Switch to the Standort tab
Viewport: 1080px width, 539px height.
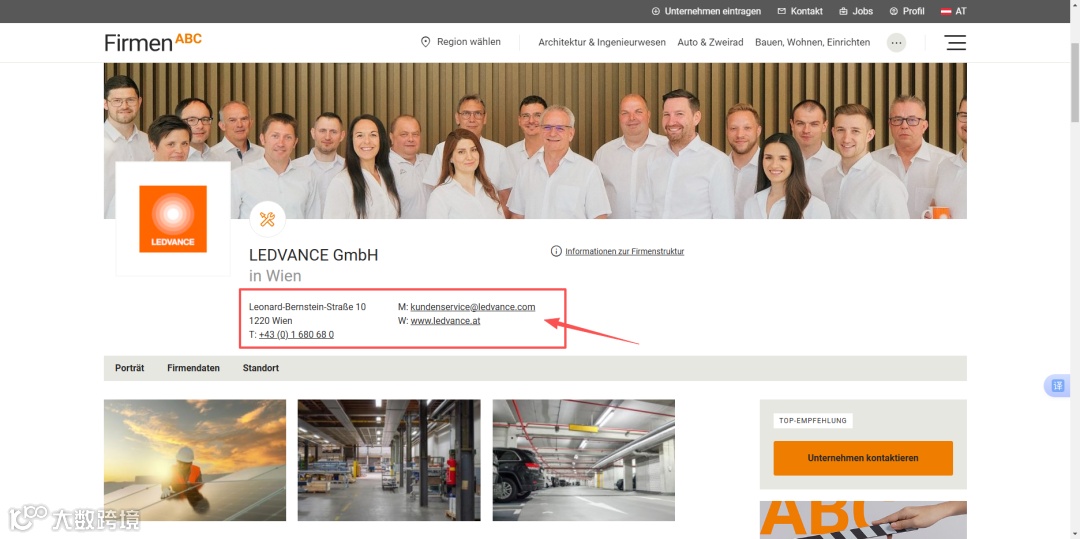click(260, 368)
